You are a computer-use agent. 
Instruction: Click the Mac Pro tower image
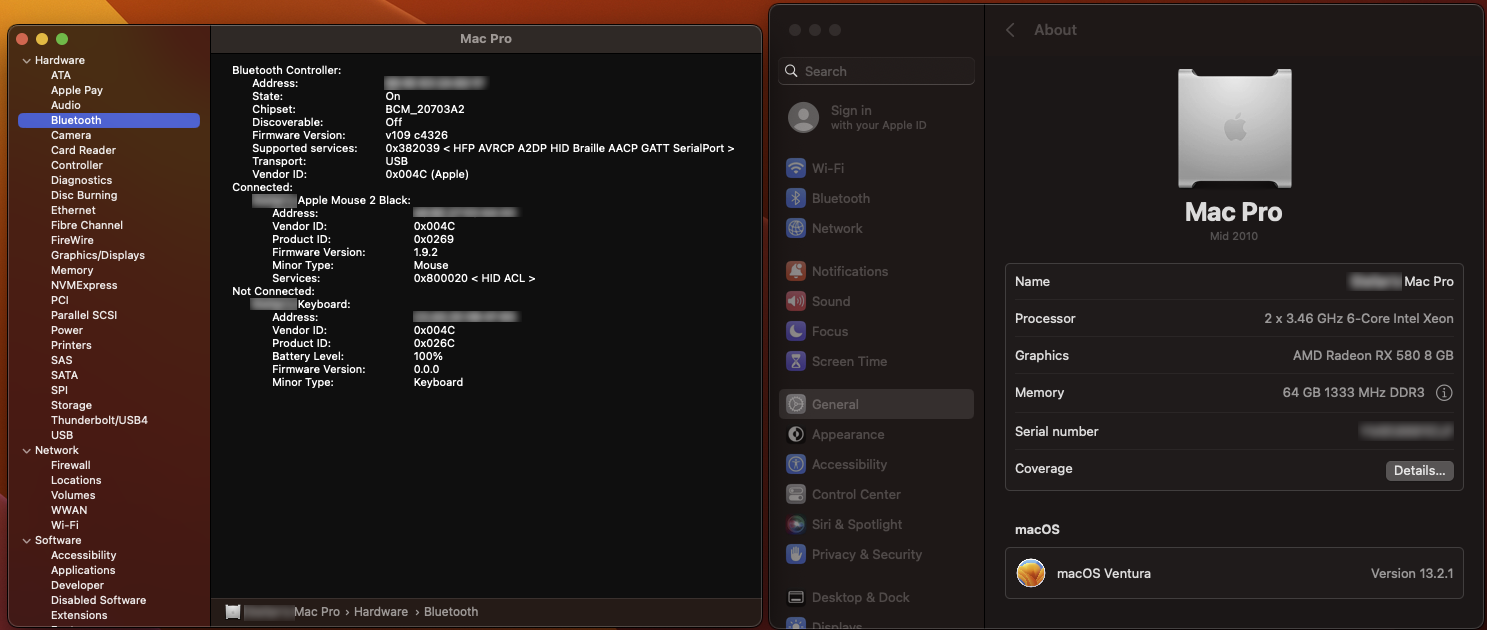pos(1234,129)
